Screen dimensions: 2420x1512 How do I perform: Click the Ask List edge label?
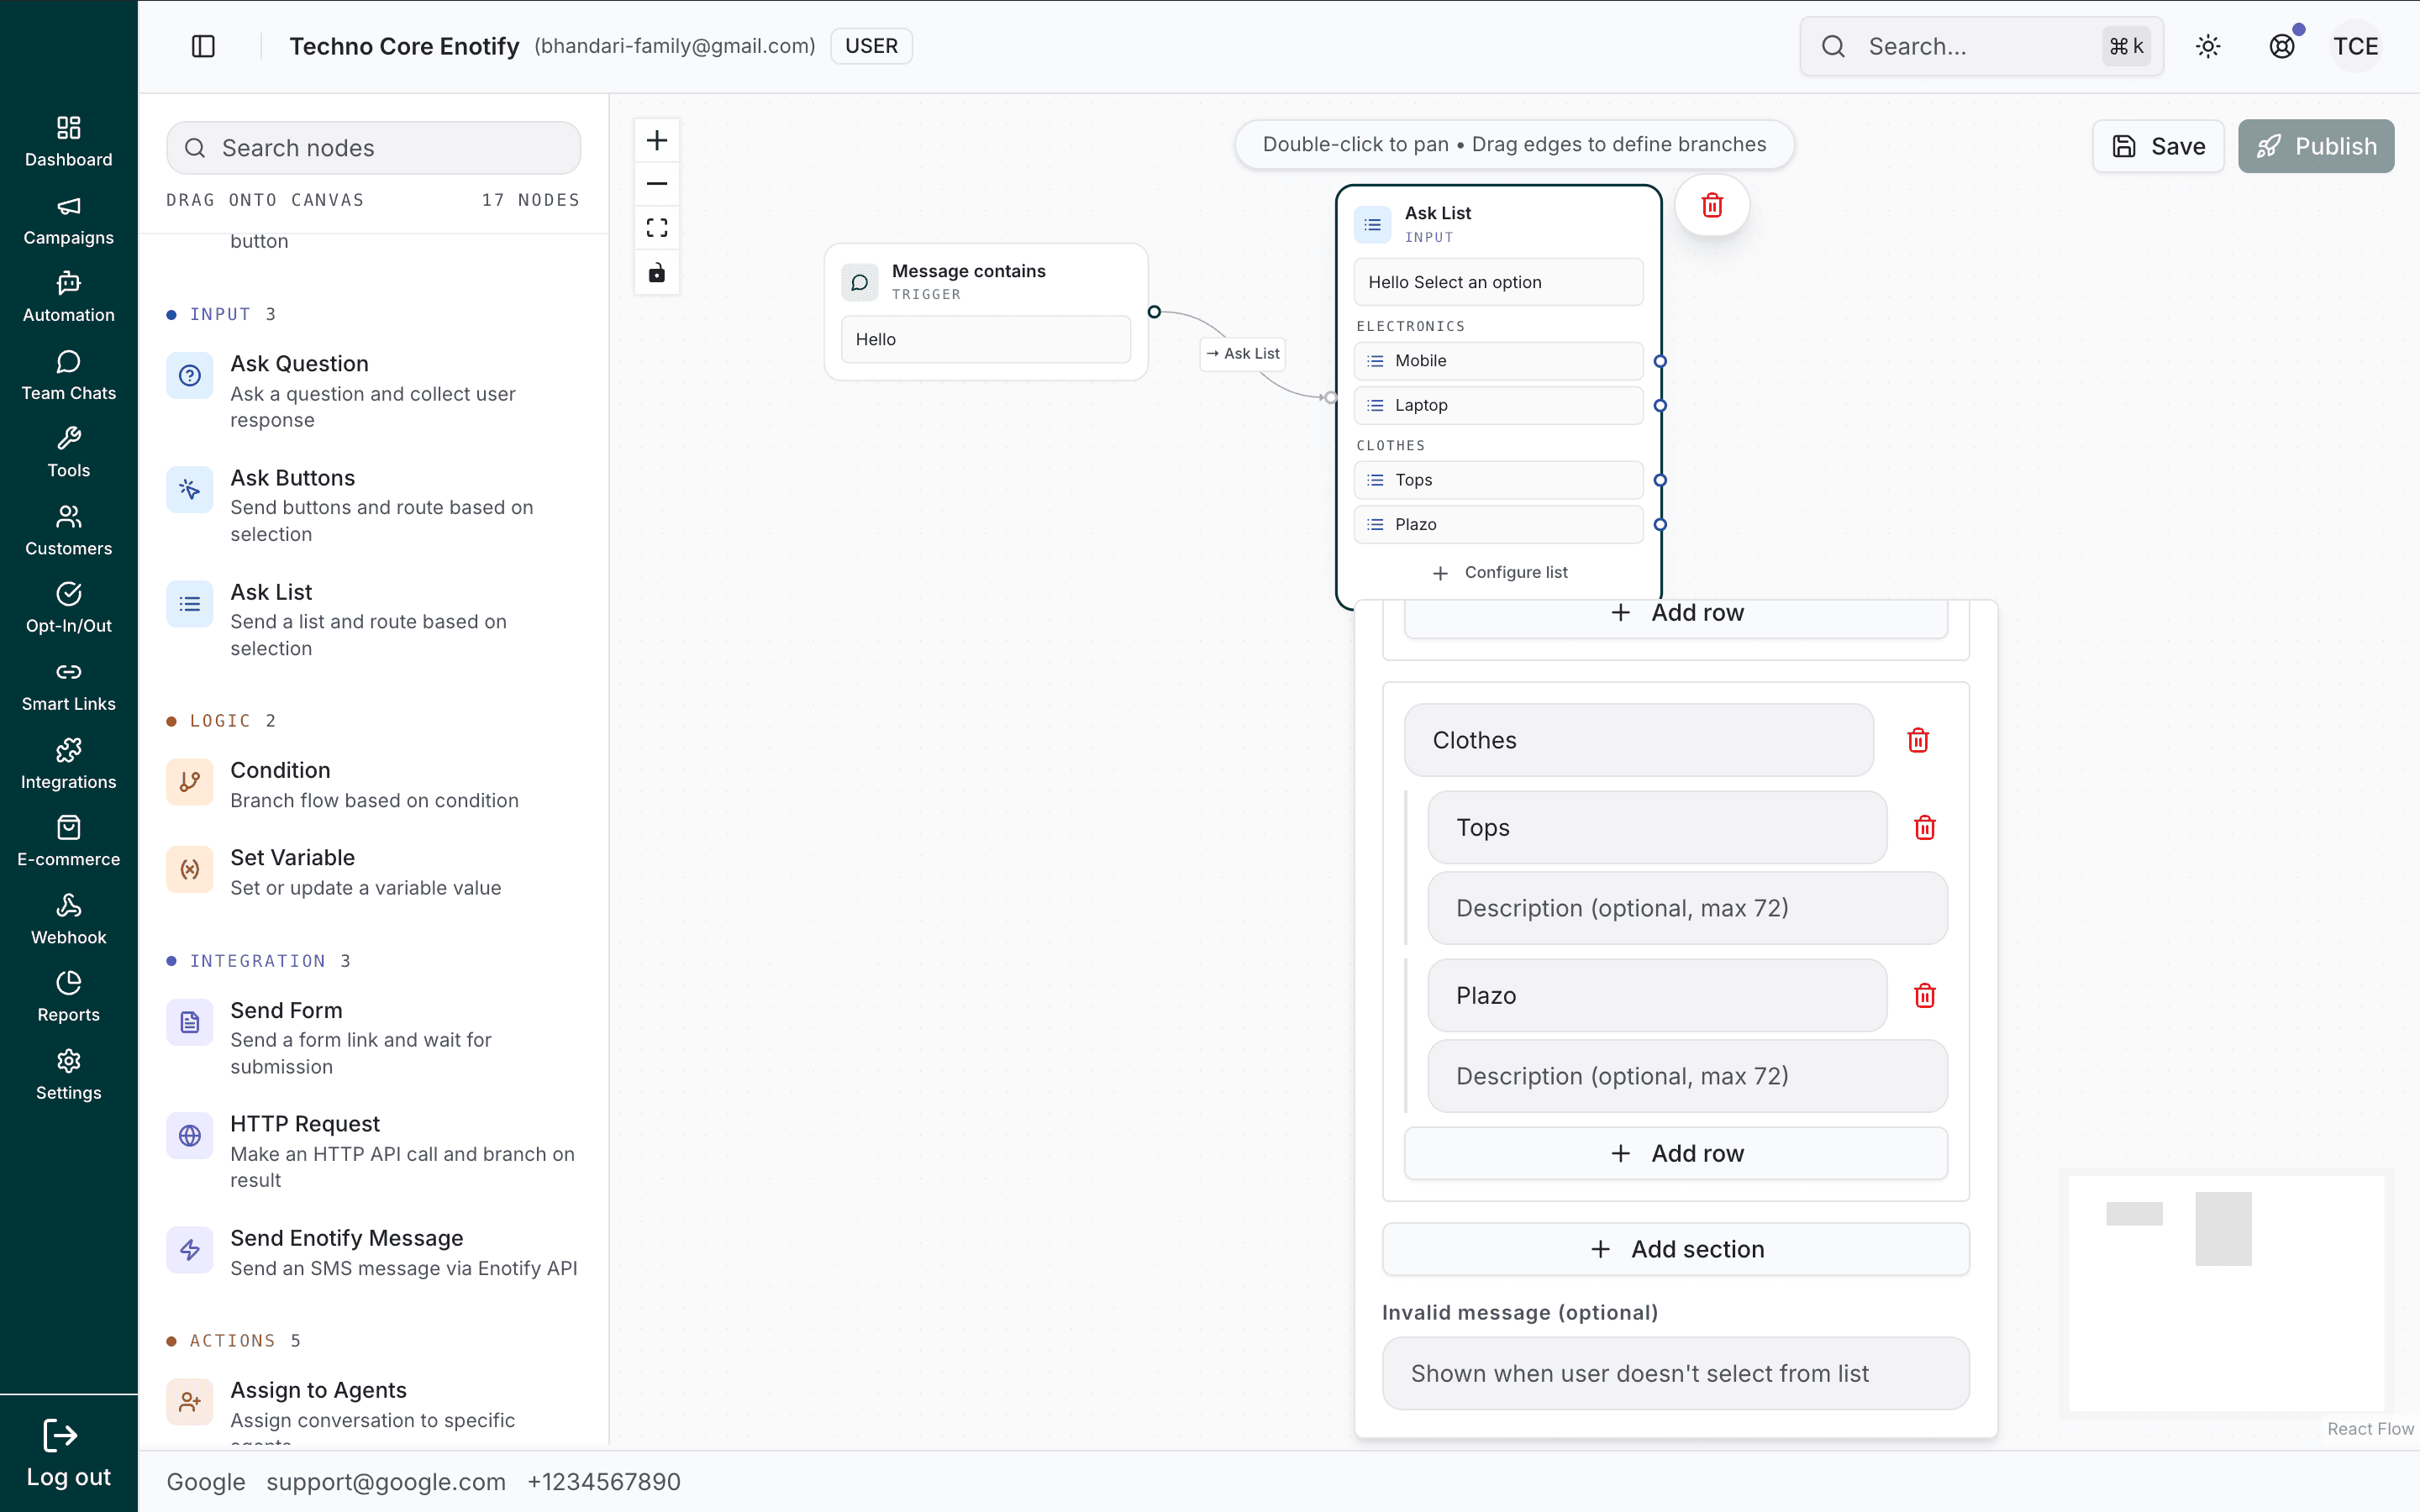click(1242, 353)
